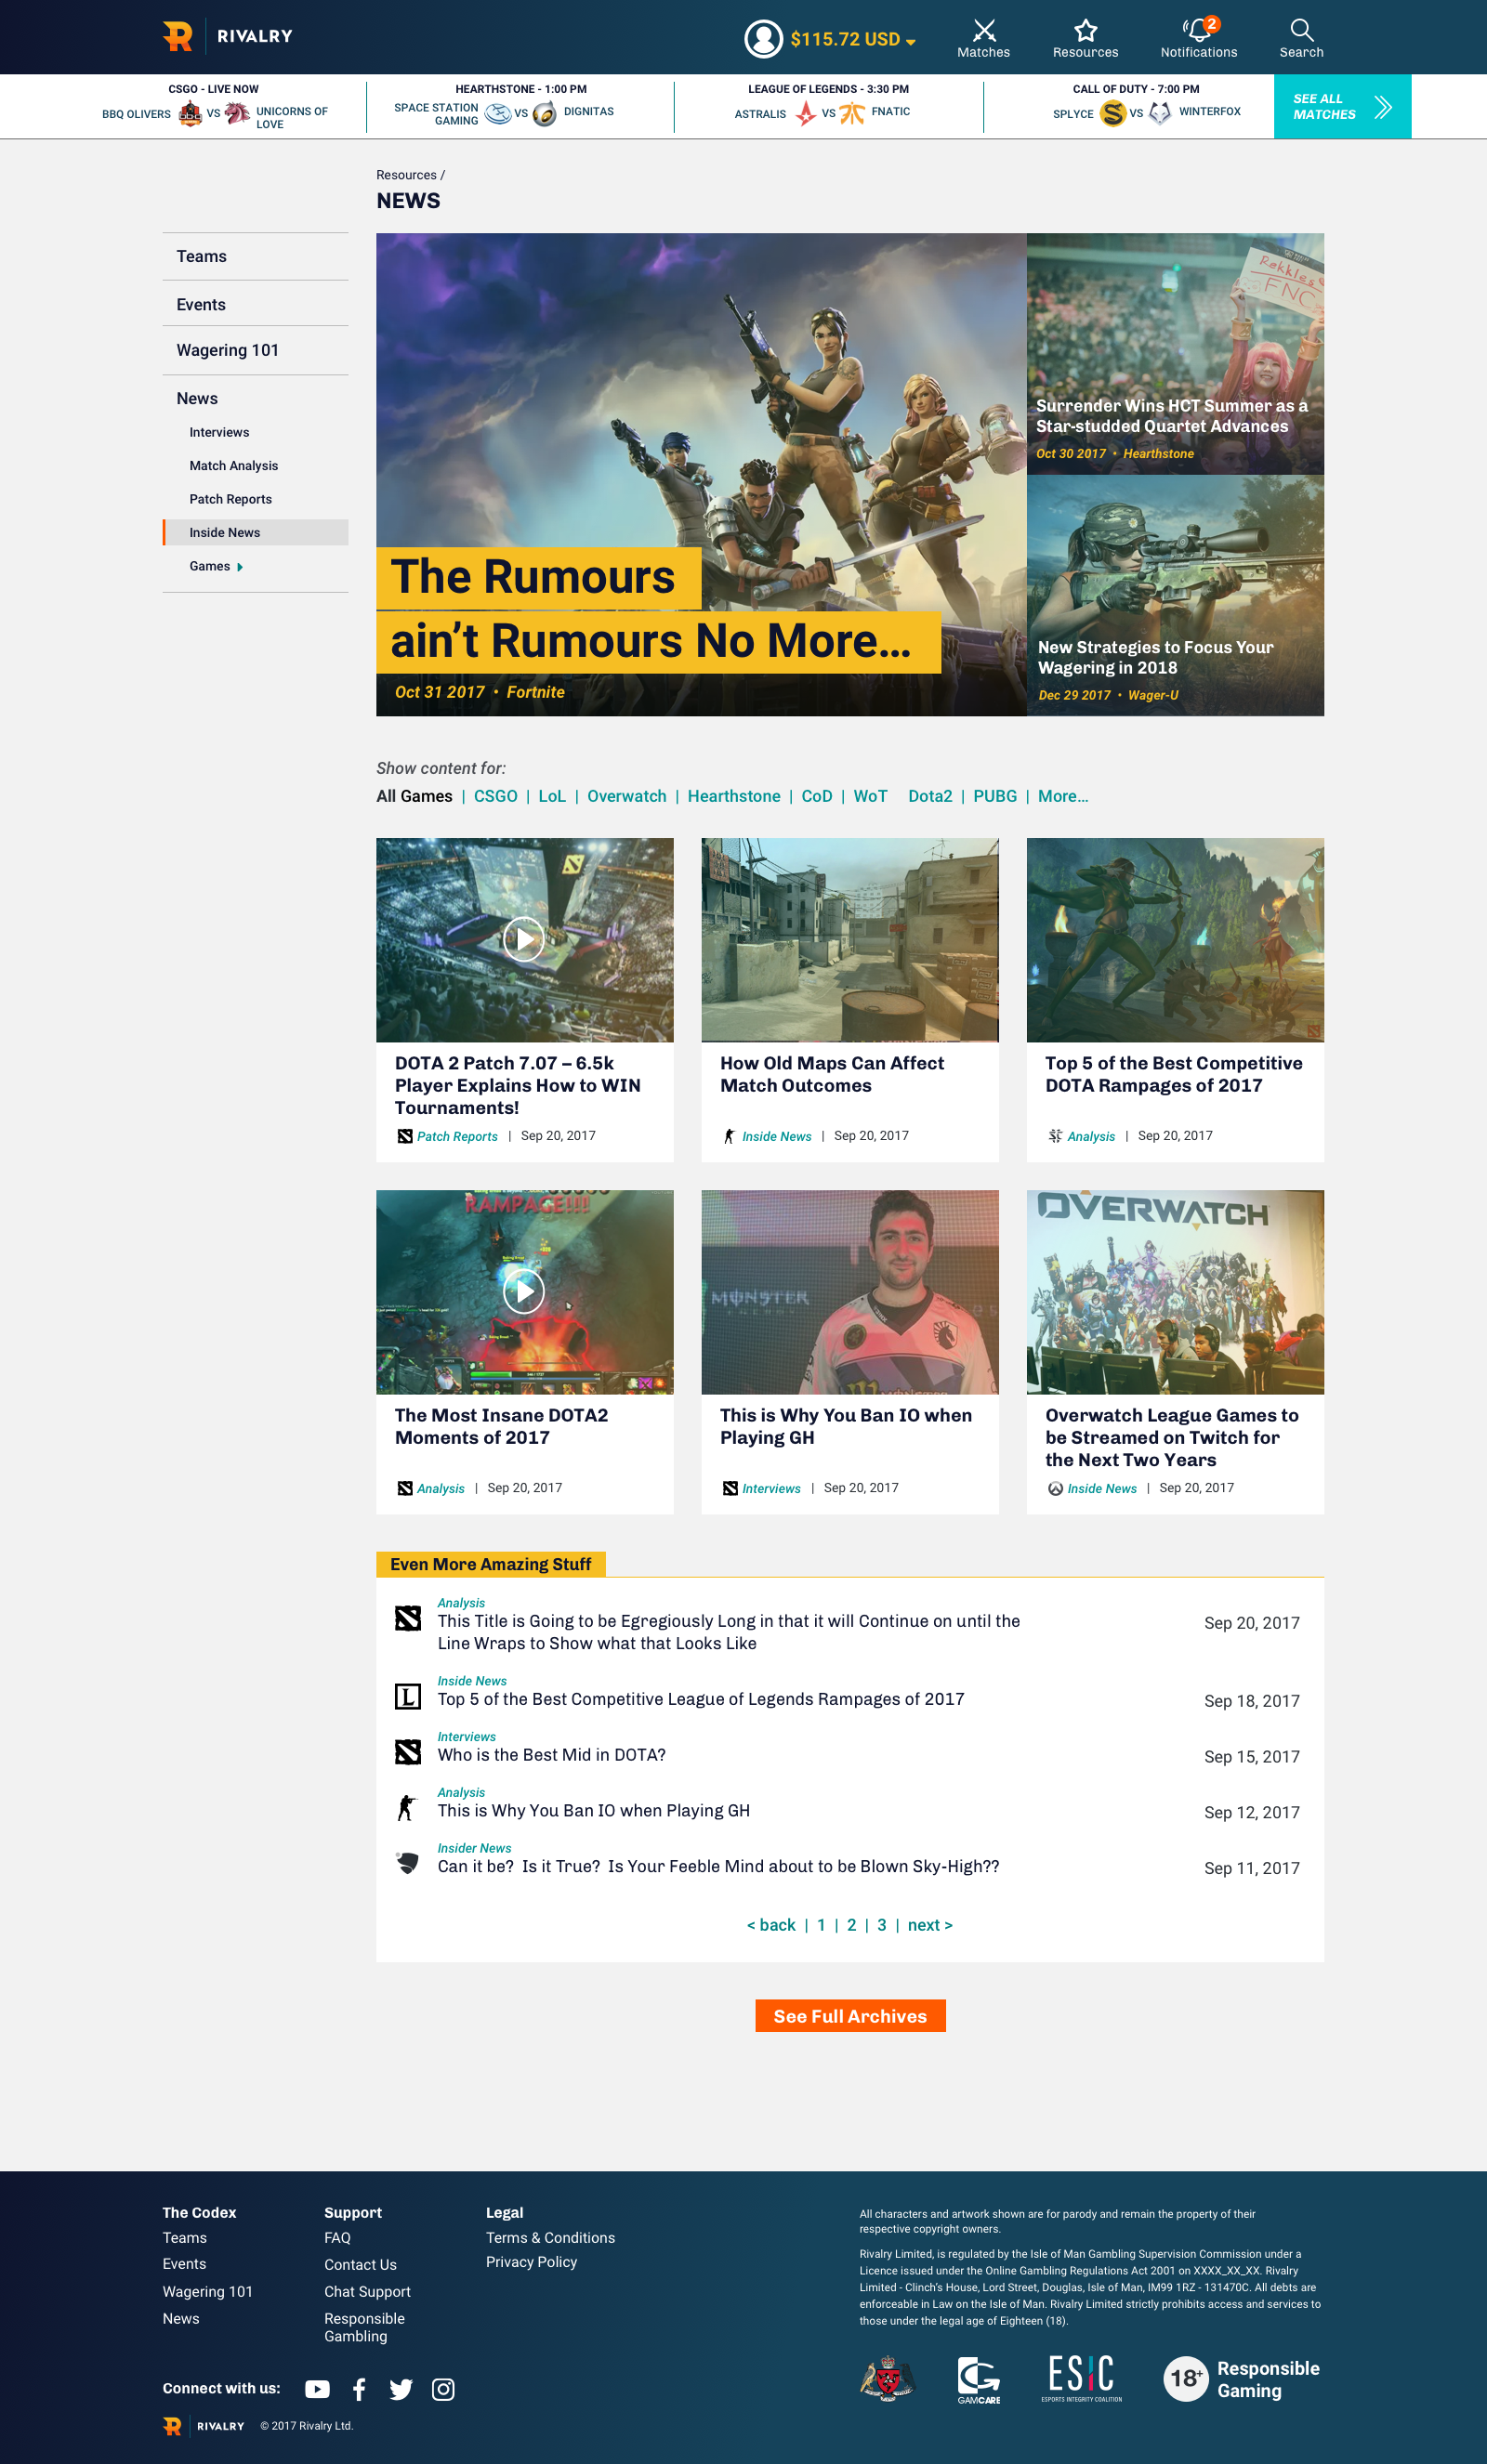Click the Isle of Man crest logo
This screenshot has width=1487, height=2464.
(x=887, y=2379)
